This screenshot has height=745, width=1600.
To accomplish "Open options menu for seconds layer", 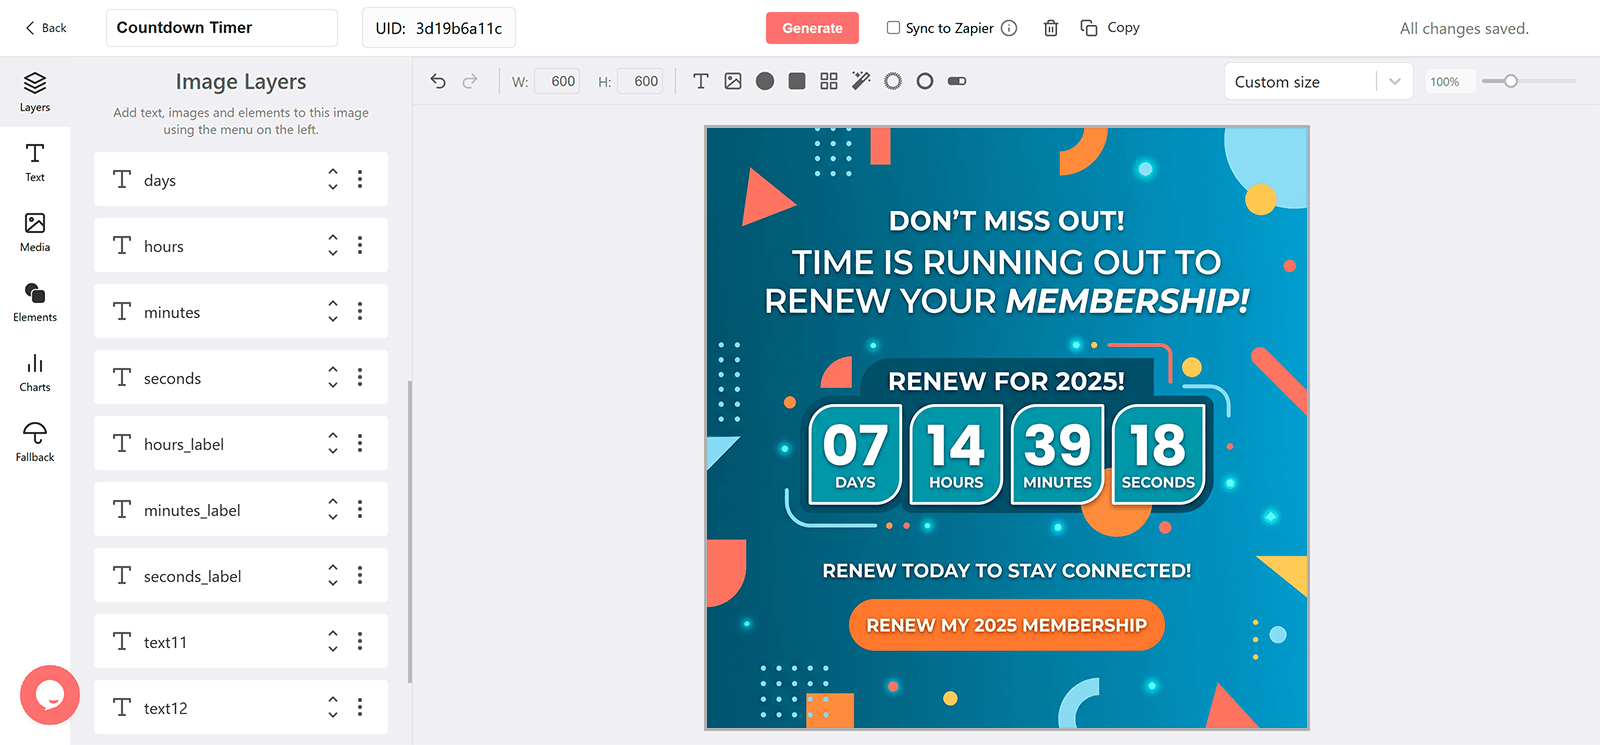I will [x=360, y=377].
